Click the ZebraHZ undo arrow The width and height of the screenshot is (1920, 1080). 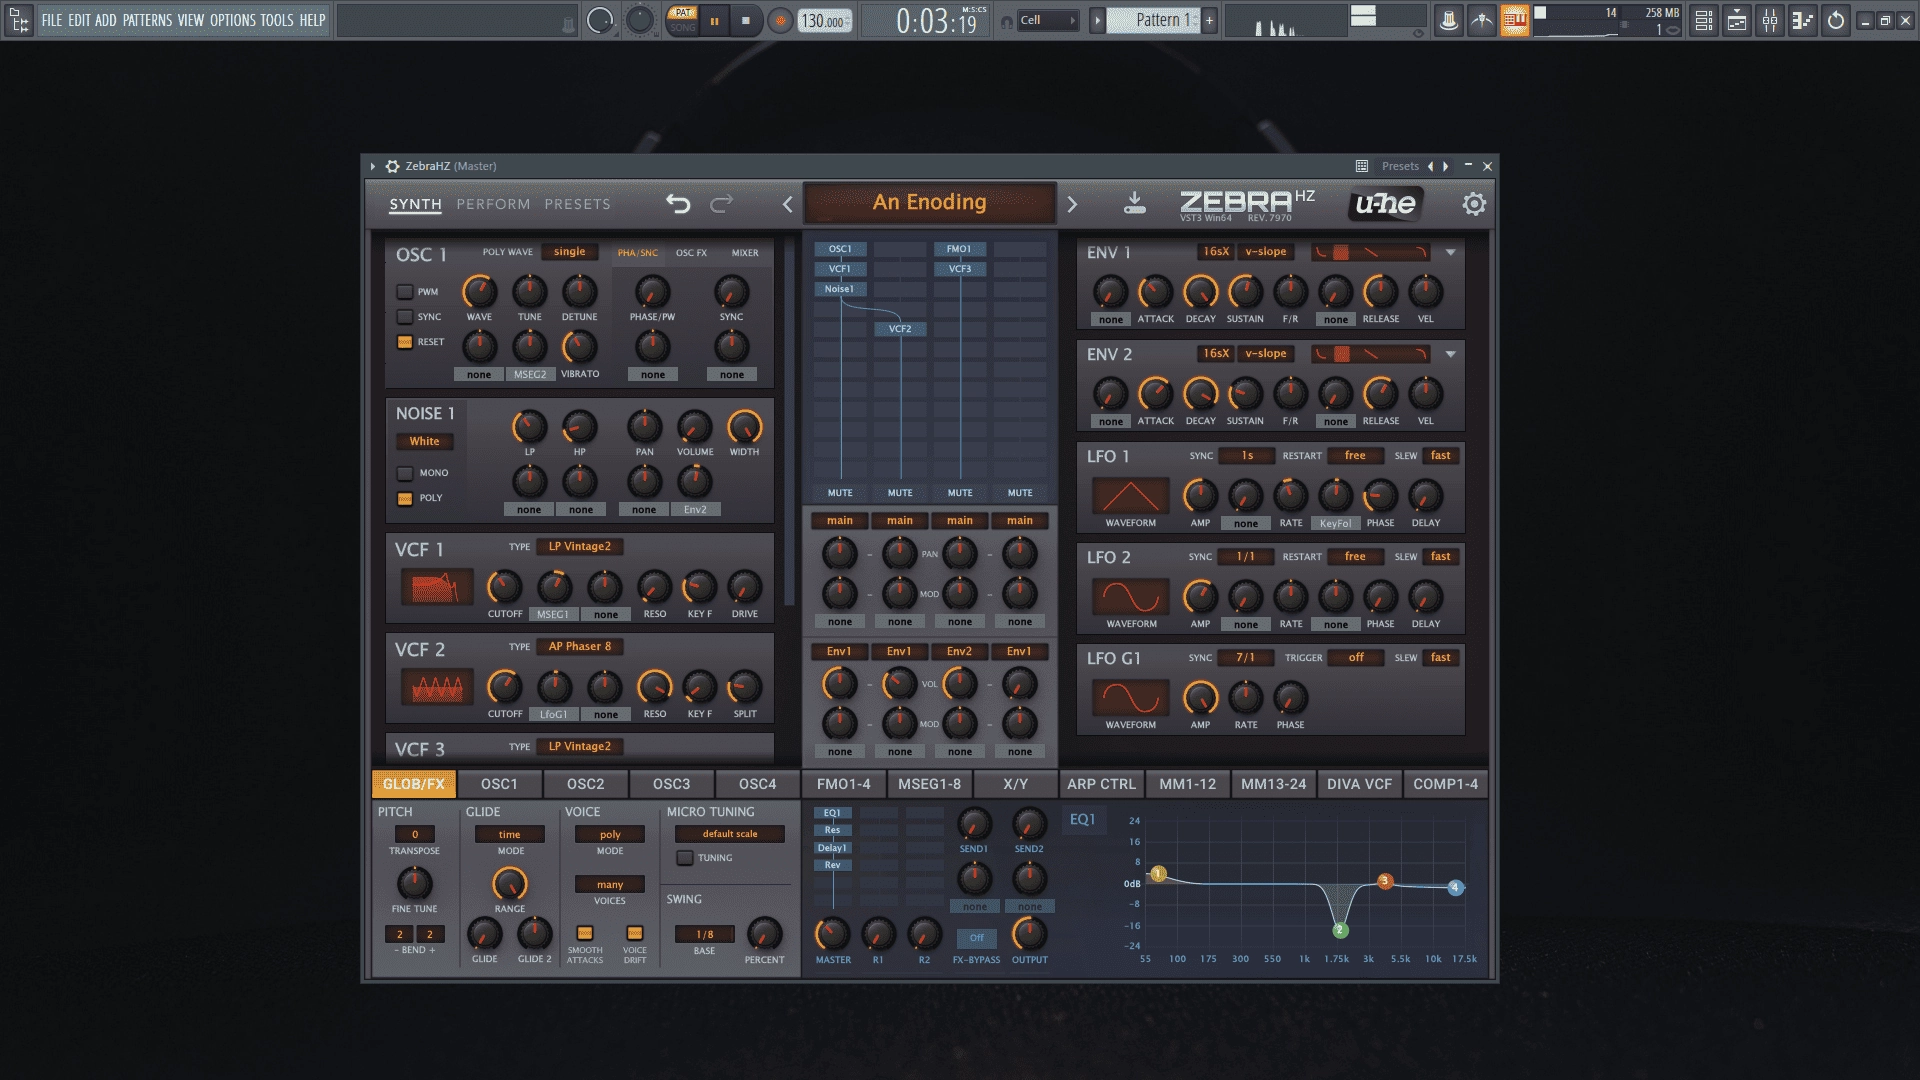tap(678, 204)
